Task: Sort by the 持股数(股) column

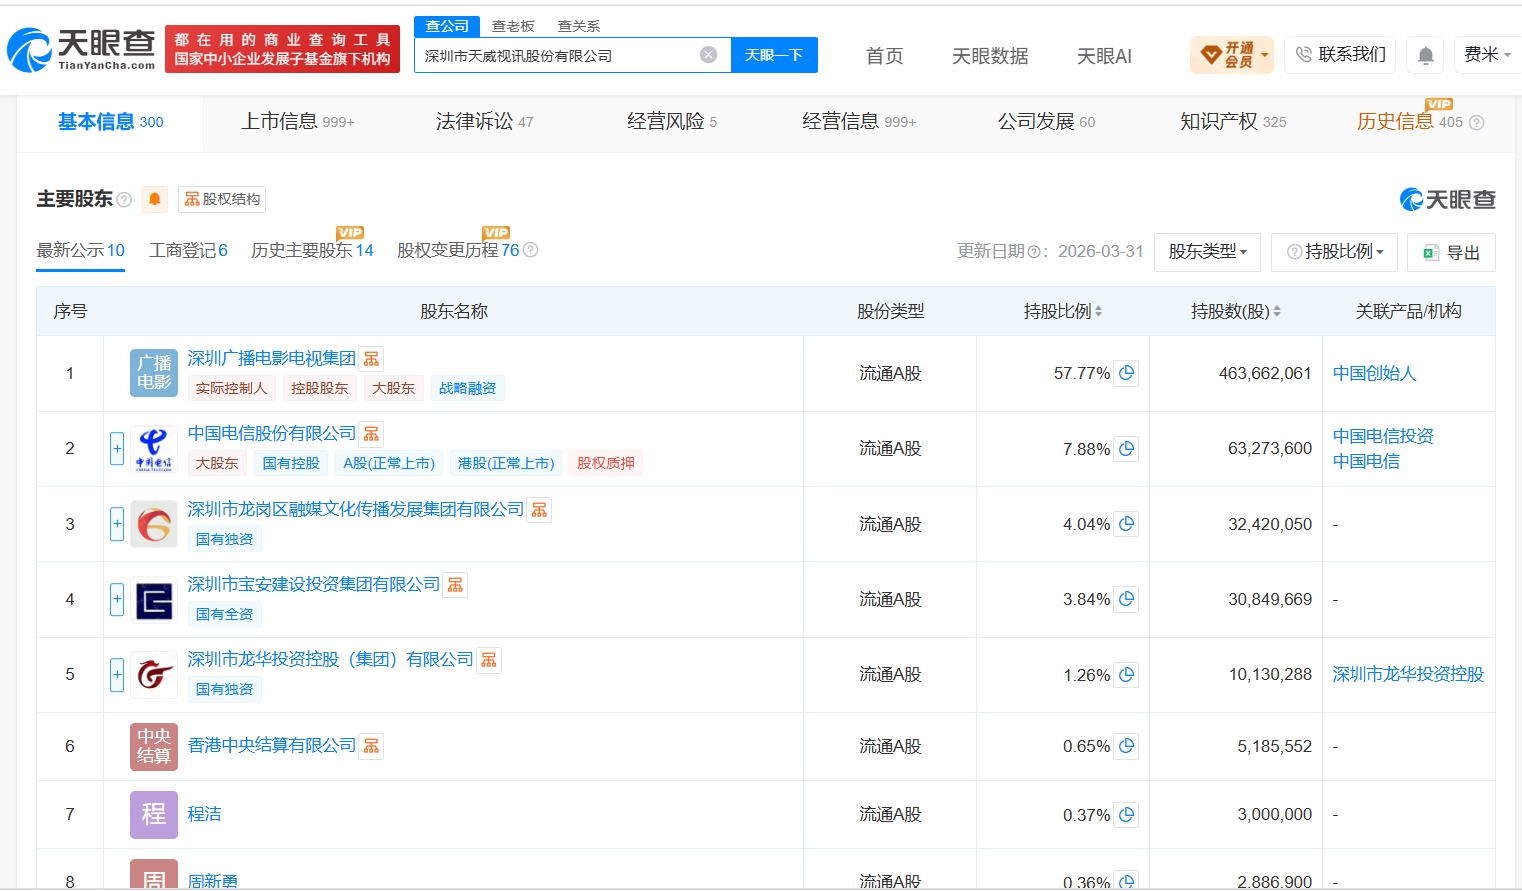Action: (x=1235, y=311)
